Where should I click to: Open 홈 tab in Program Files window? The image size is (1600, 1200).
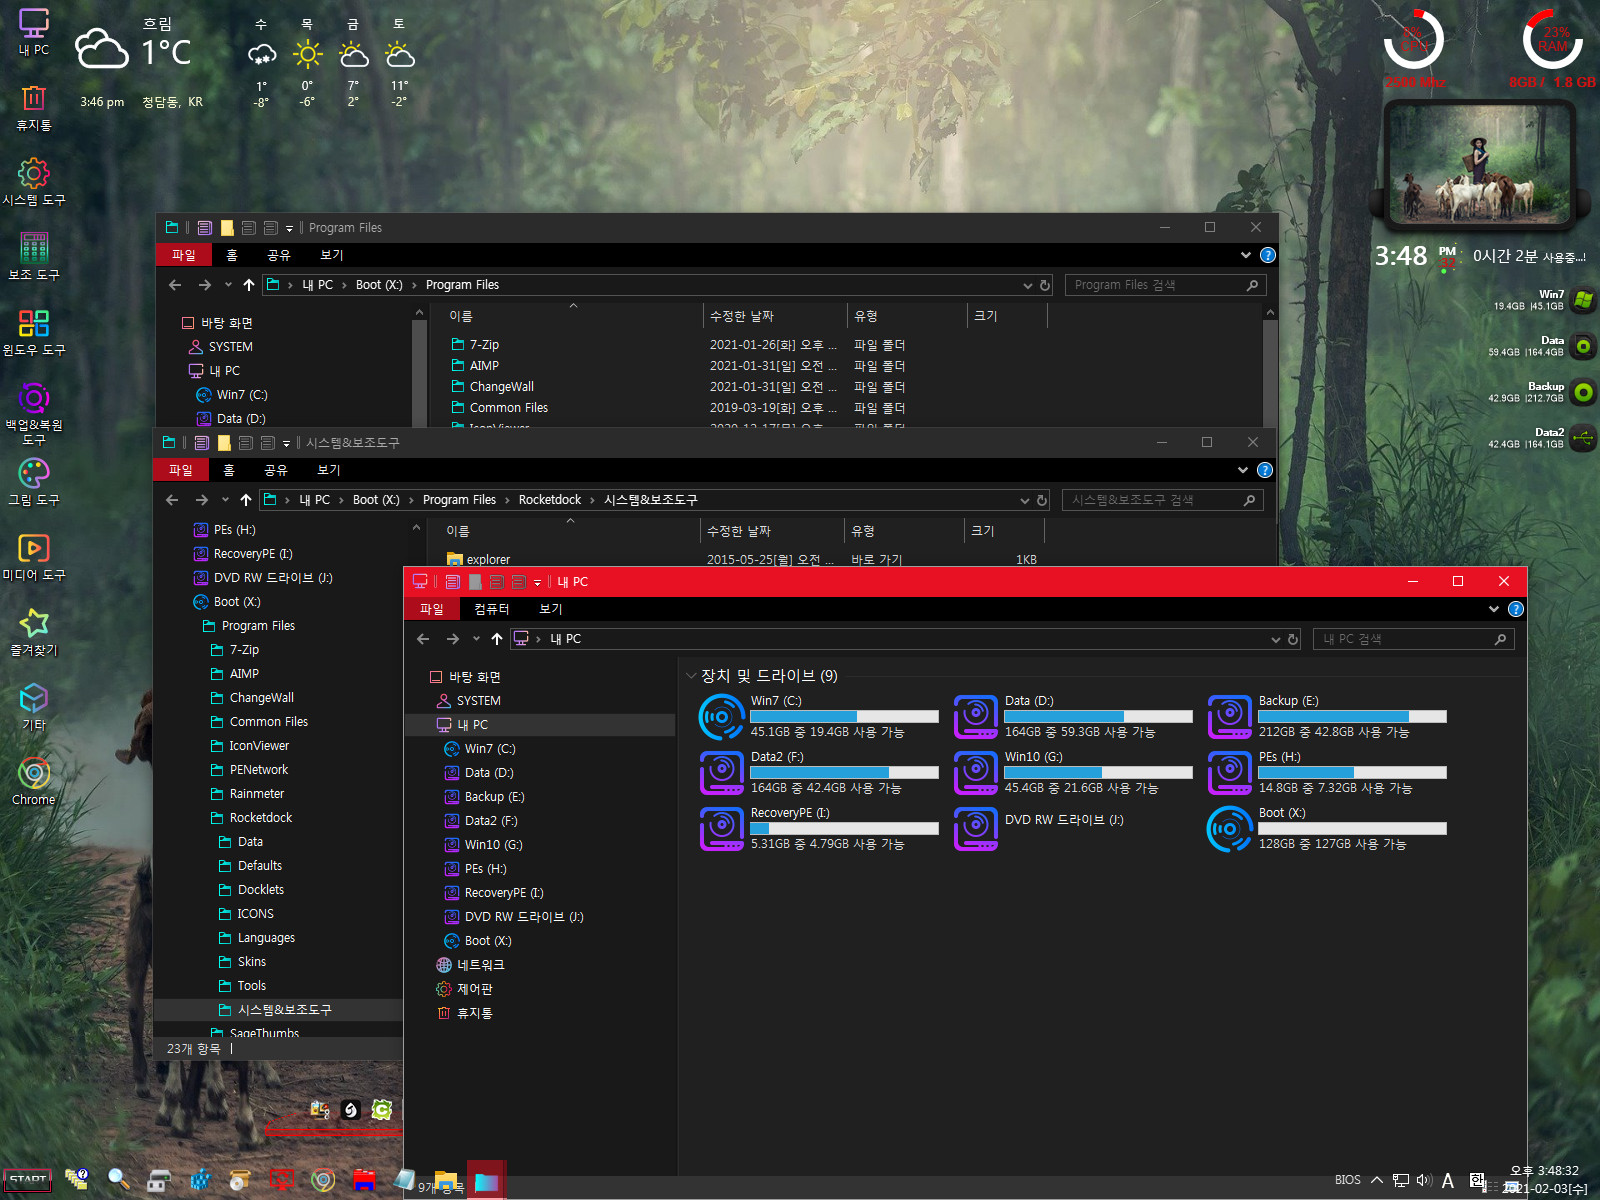pos(232,255)
